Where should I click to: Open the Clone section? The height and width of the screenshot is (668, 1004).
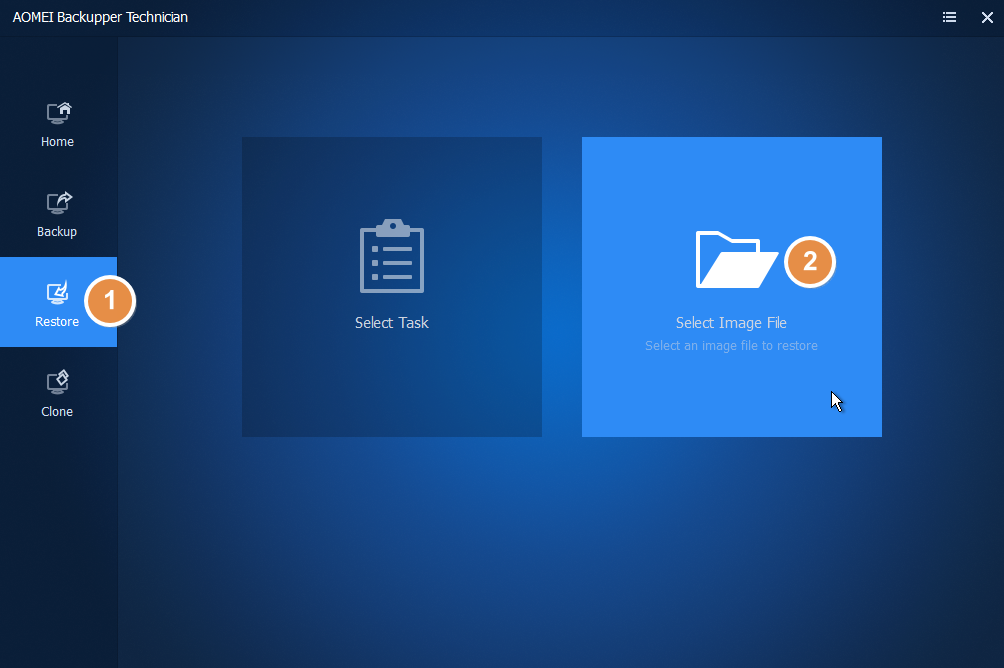[58, 393]
